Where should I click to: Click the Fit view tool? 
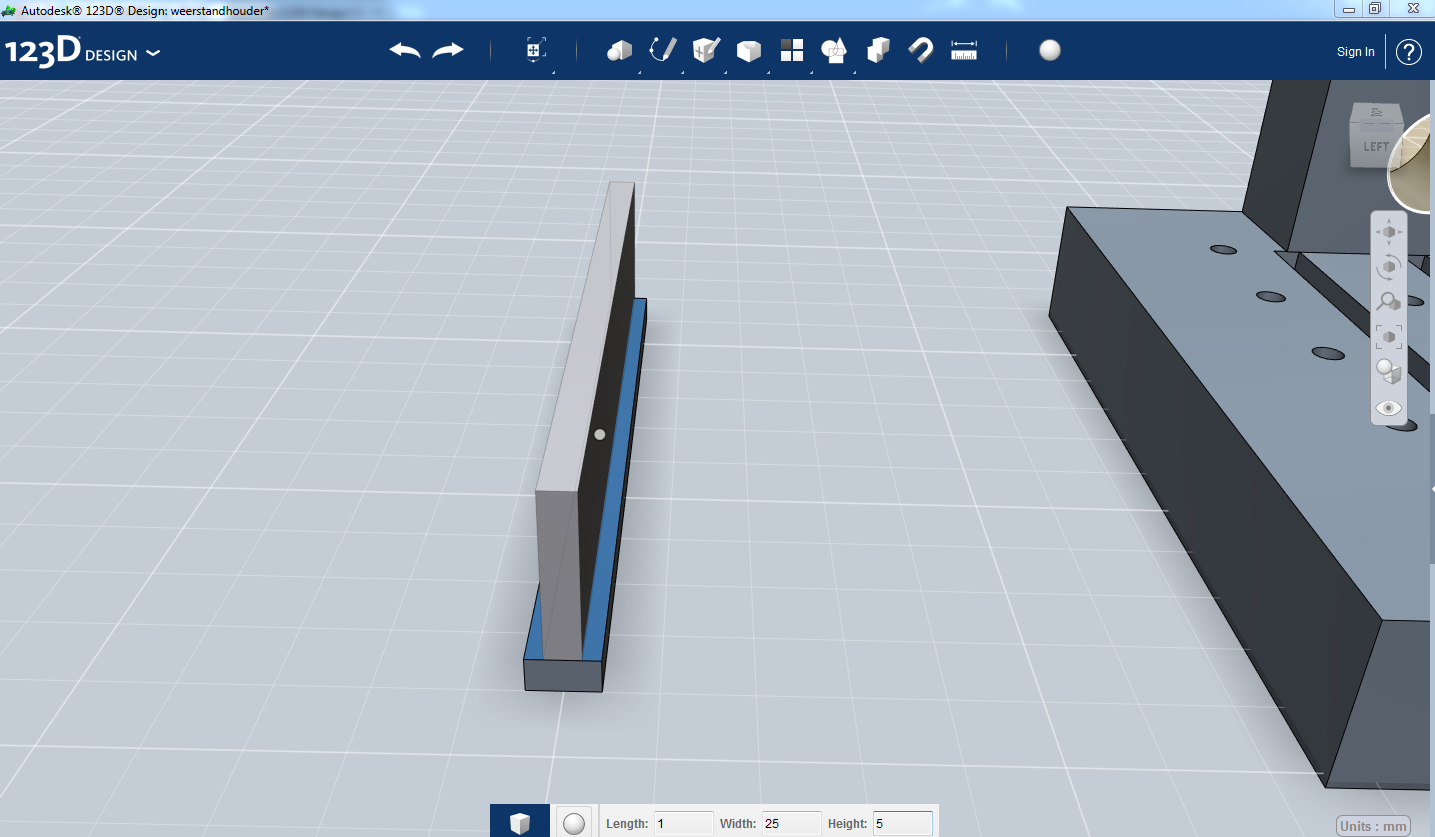(1389, 337)
